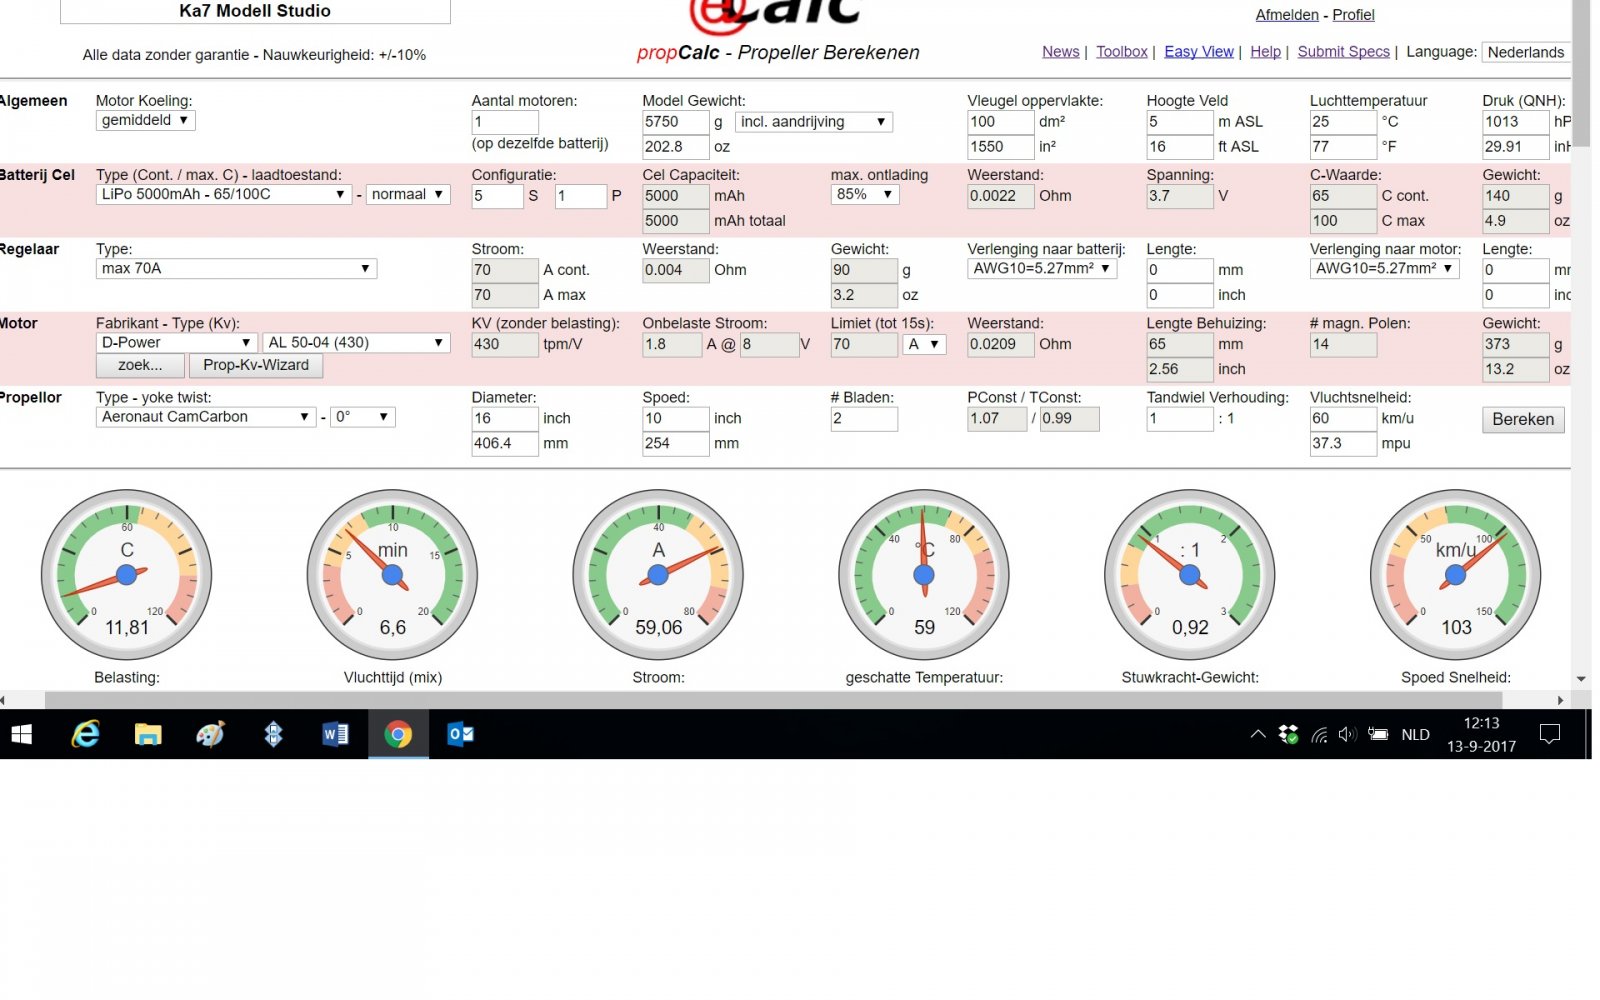This screenshot has height=1000, width=1600.
Task: Open the Language Nederlands dropdown
Action: click(x=1527, y=52)
